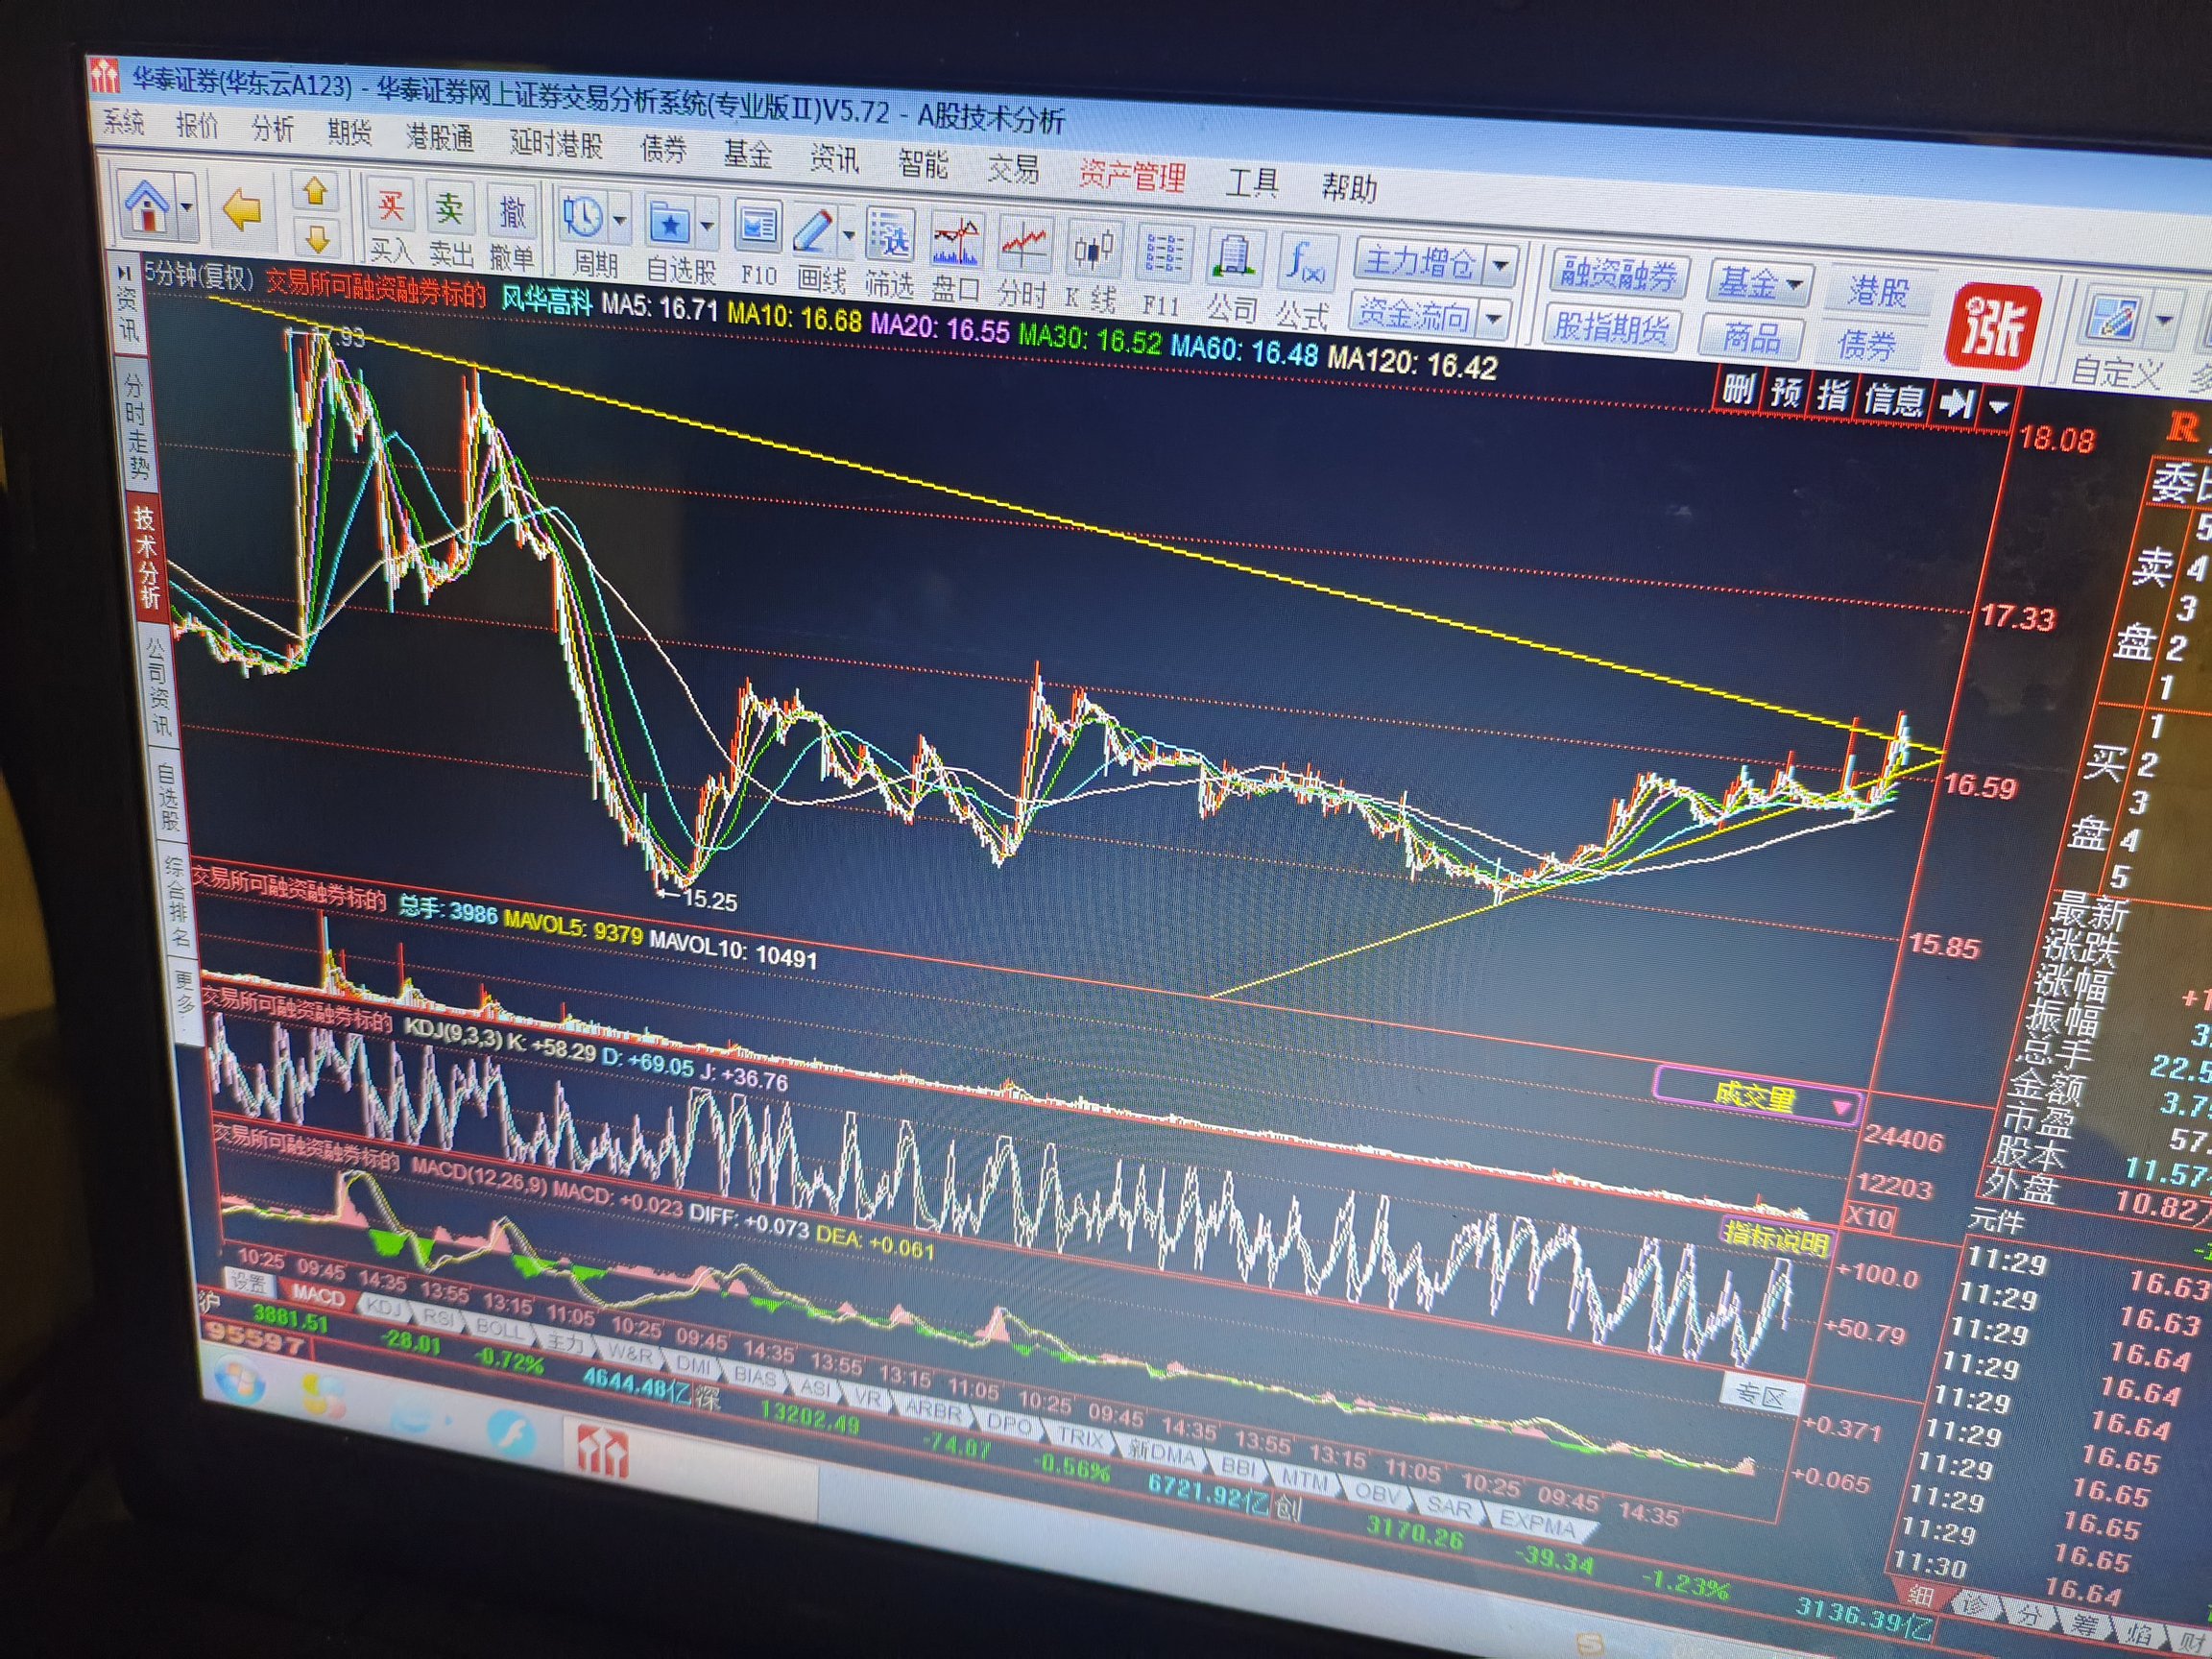Click the 融资融券 button

click(1619, 274)
